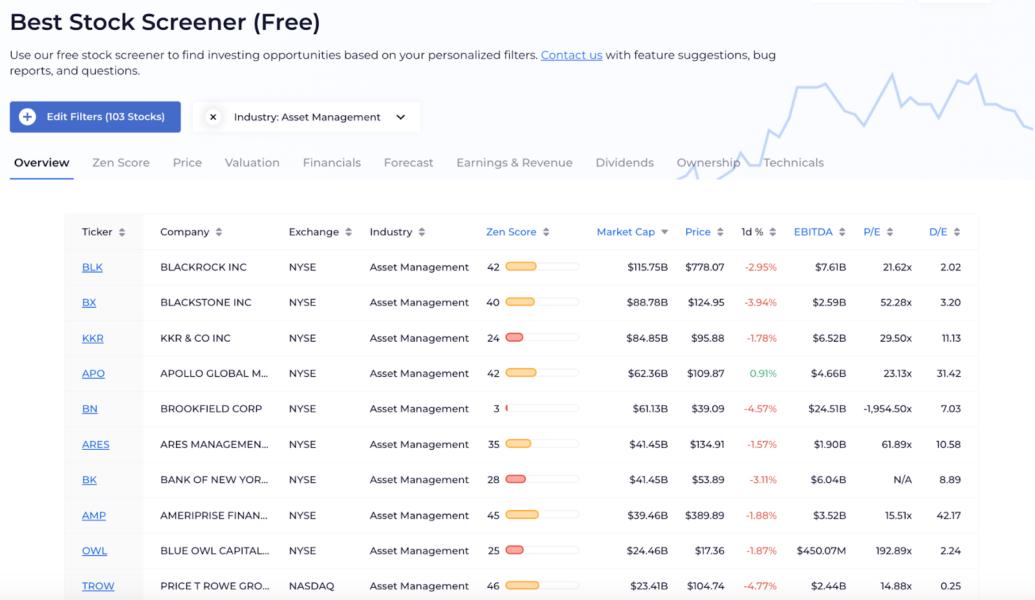Sort by EBITDA using its sort arrows
This screenshot has height=600, width=1035.
pos(842,232)
